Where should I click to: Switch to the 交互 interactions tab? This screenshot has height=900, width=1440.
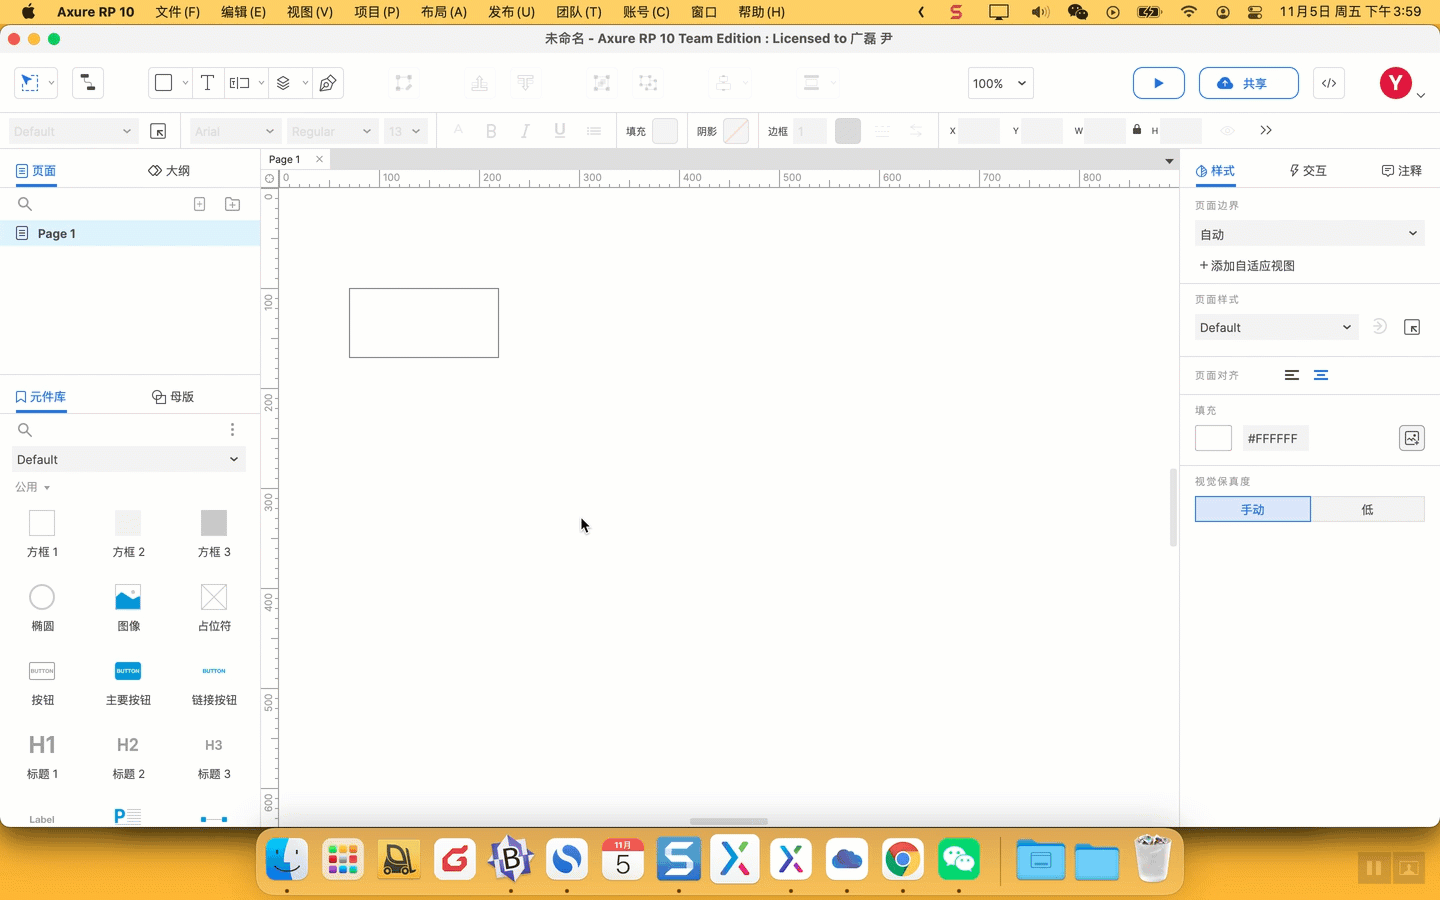tap(1308, 171)
